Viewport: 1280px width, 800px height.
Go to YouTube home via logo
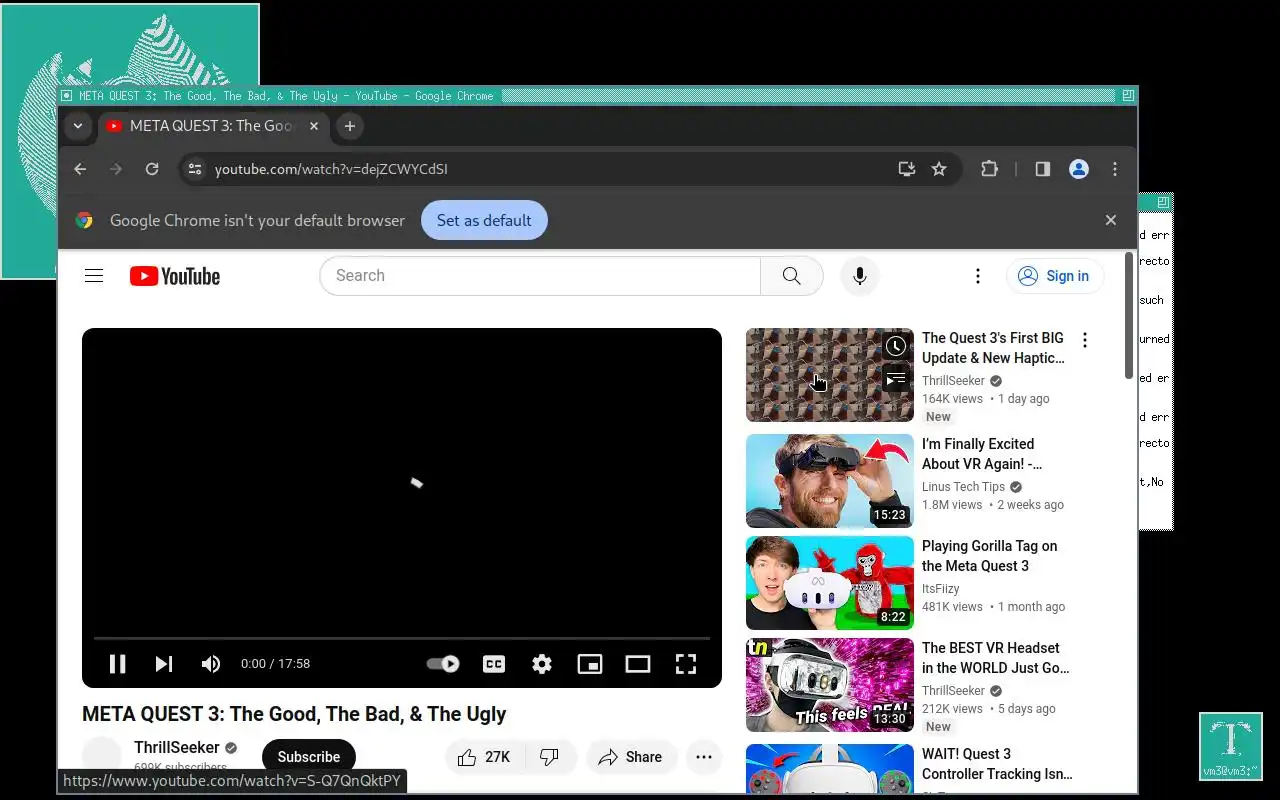[175, 276]
